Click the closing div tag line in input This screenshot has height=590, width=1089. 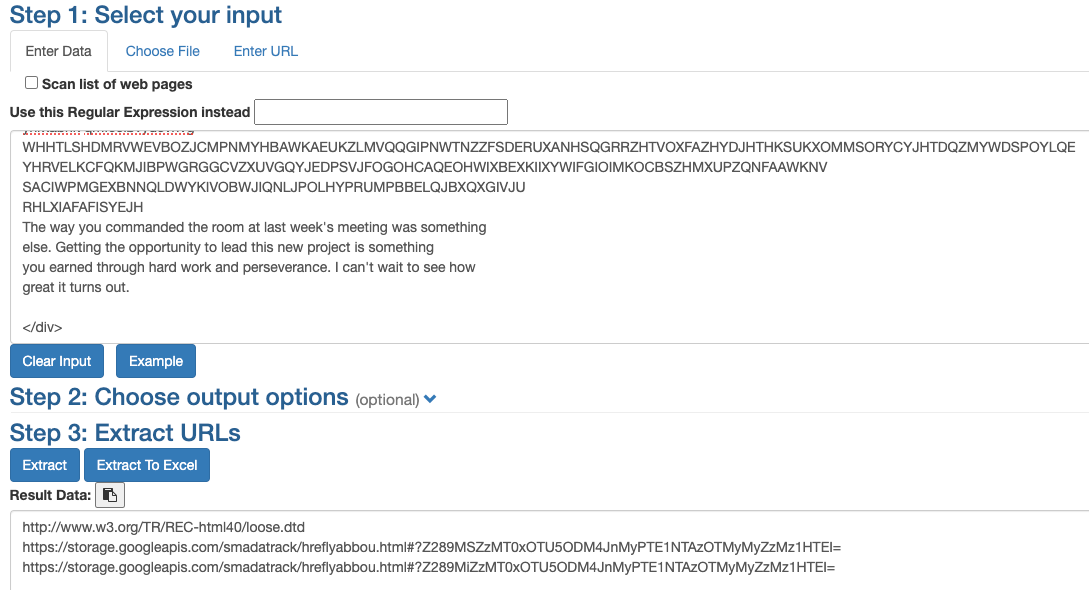pyautogui.click(x=42, y=327)
